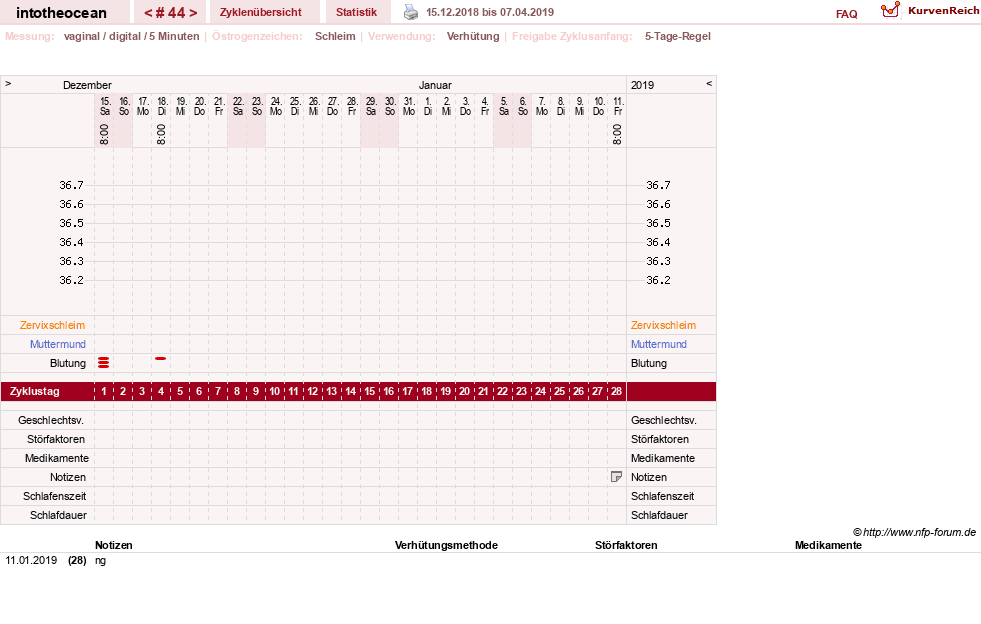Click the cycle number # 44
The height and width of the screenshot is (624, 981).
point(171,13)
